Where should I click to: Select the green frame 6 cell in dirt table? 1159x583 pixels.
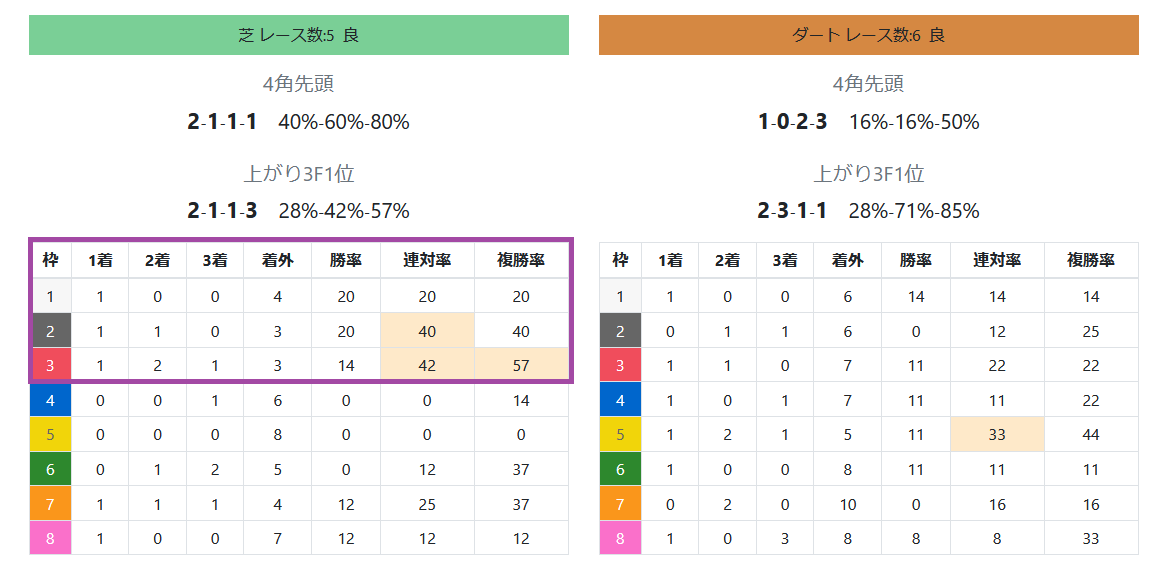(x=620, y=469)
